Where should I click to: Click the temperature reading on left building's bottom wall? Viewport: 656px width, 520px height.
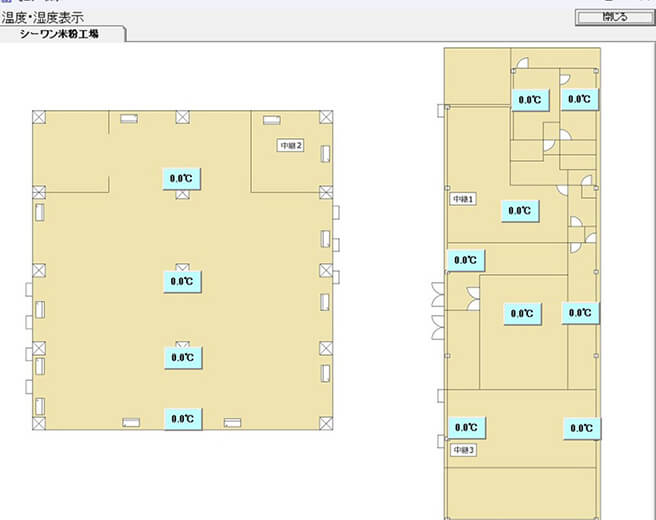(x=182, y=419)
